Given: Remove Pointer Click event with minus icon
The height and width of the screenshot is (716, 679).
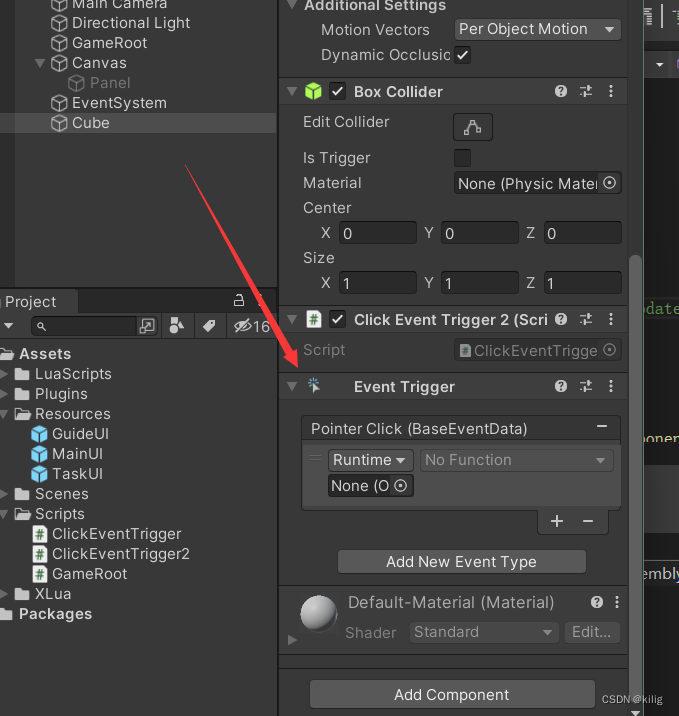Looking at the screenshot, I should pyautogui.click(x=602, y=427).
